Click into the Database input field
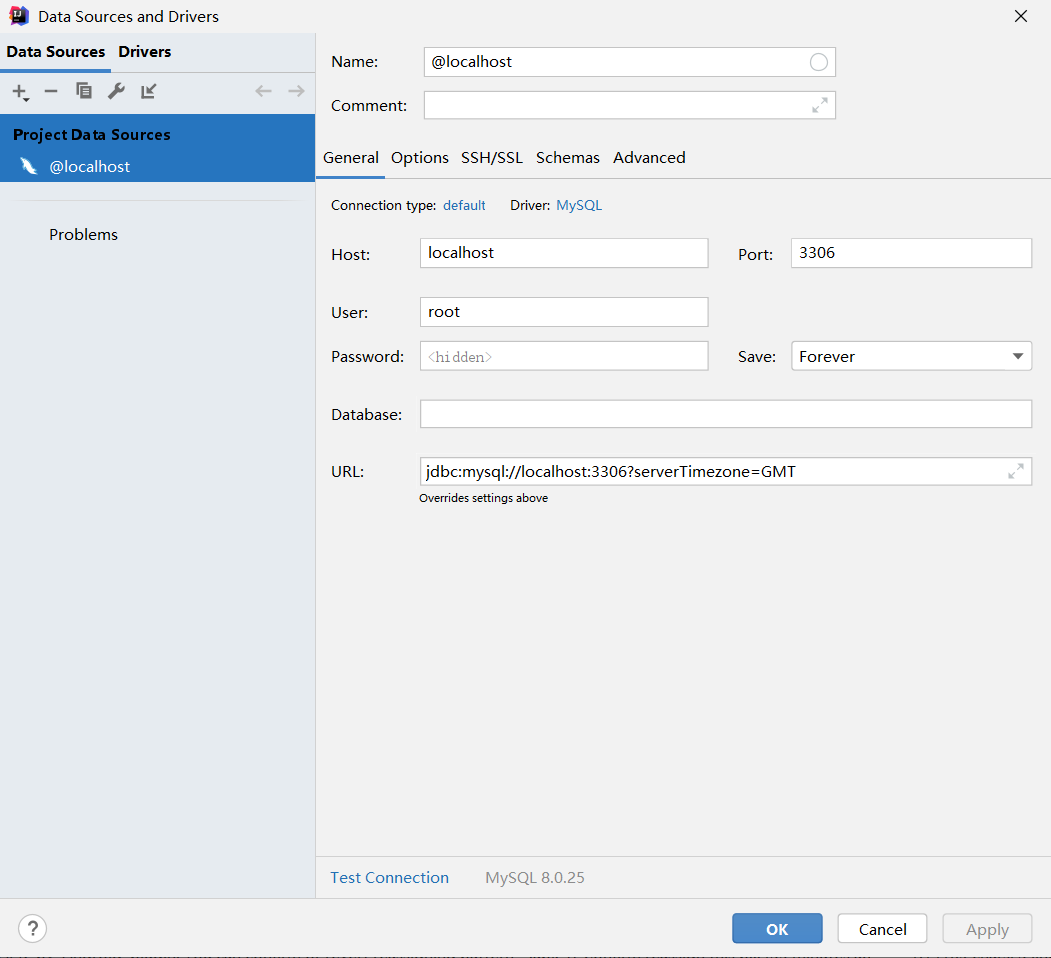 point(725,414)
